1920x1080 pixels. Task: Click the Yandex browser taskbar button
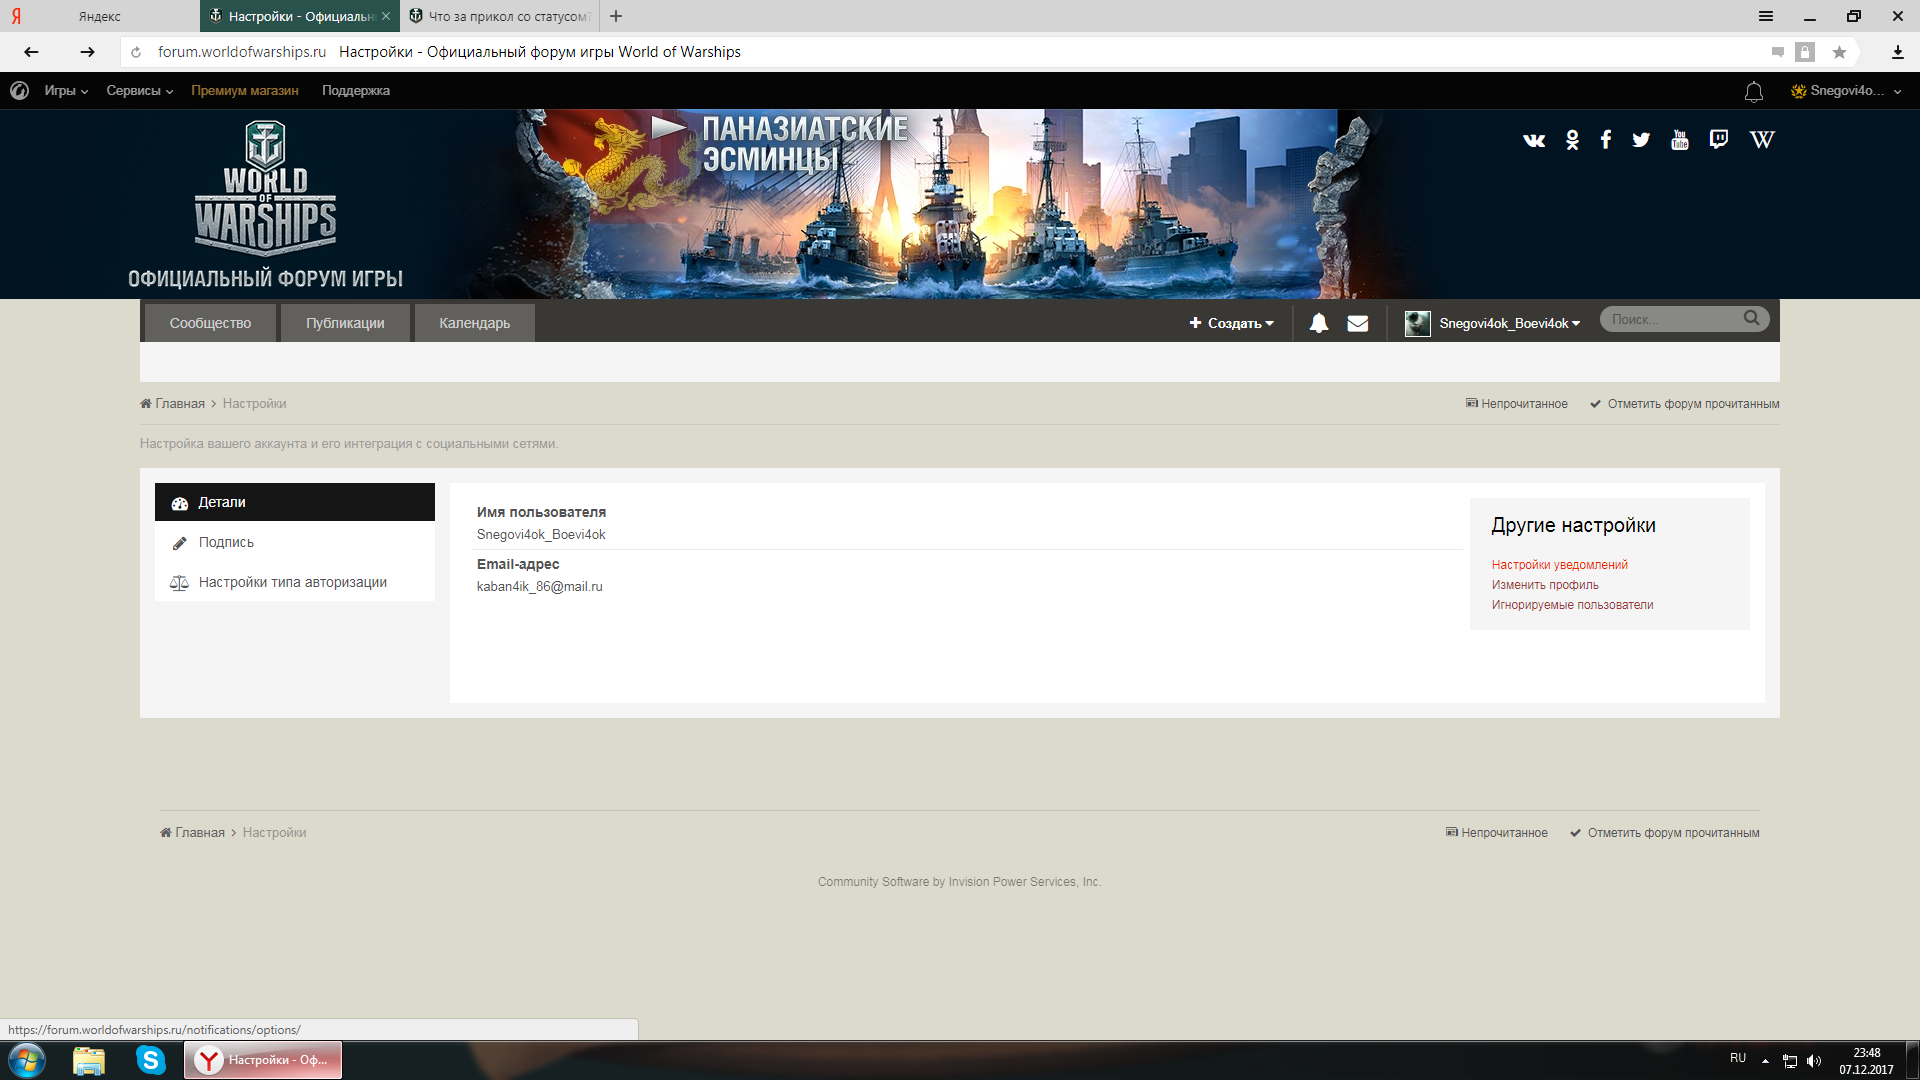[263, 1060]
